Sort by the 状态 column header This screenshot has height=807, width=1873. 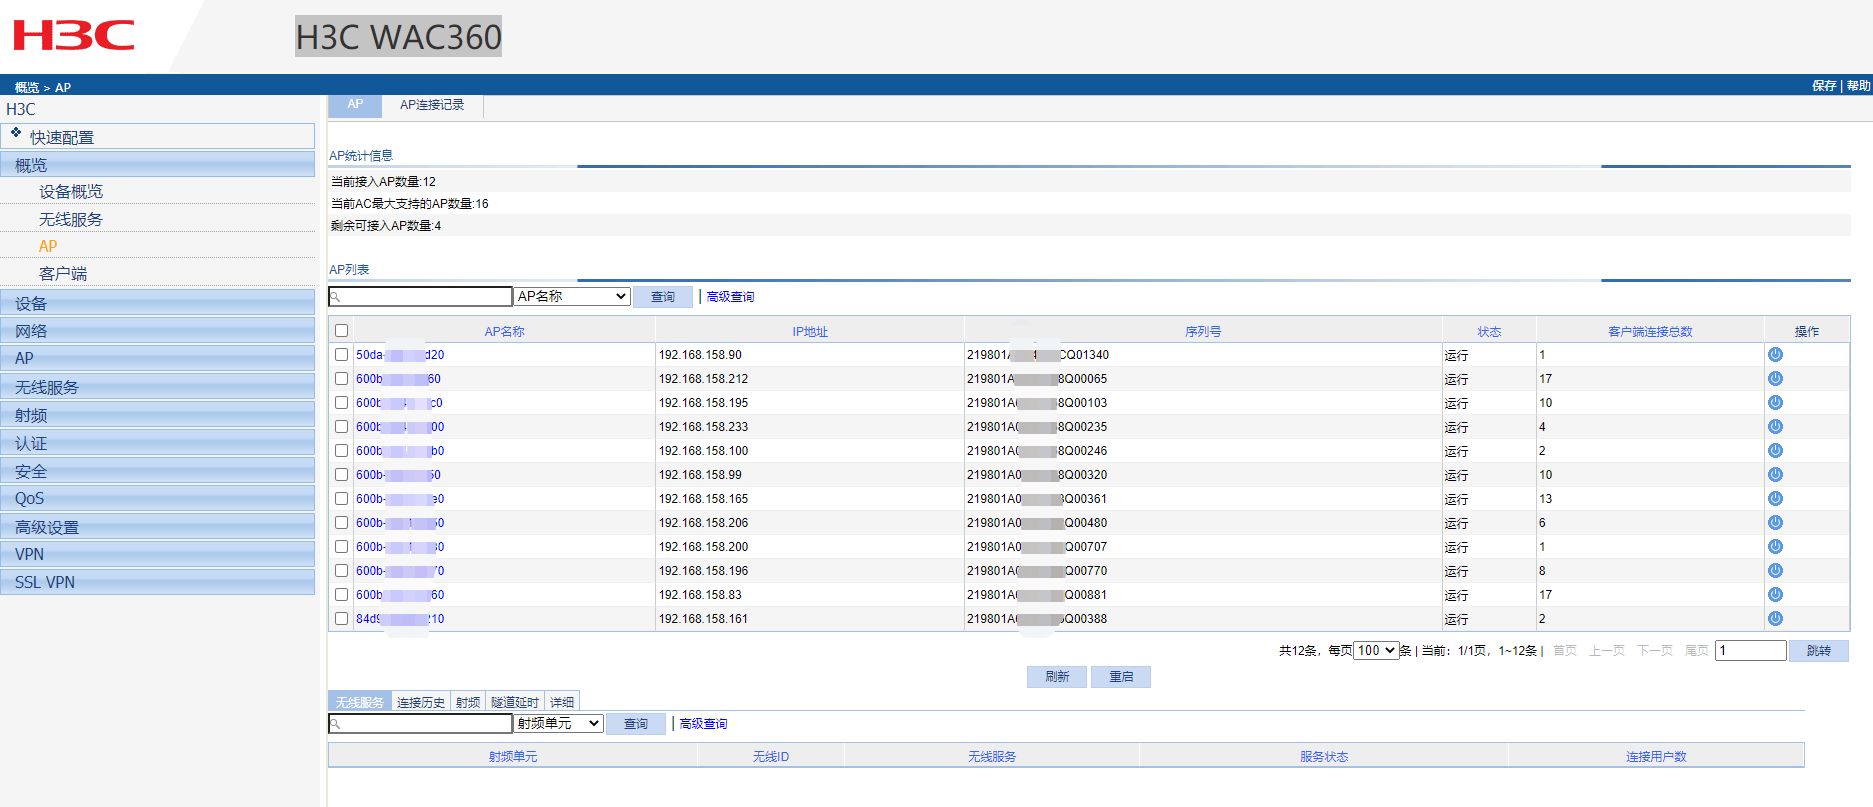1489,332
